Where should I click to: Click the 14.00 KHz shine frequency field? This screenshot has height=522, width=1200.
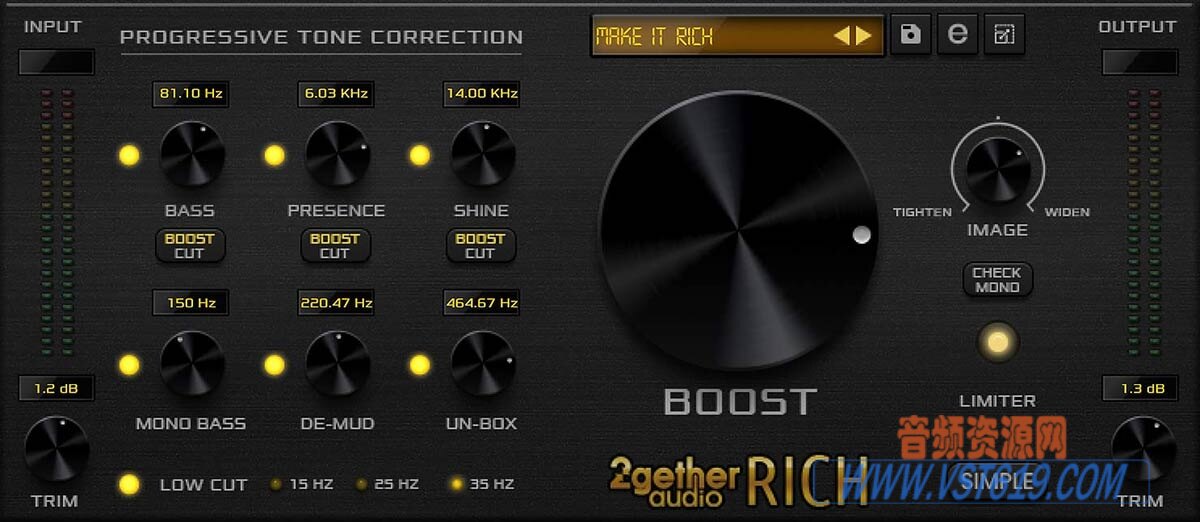coord(481,94)
